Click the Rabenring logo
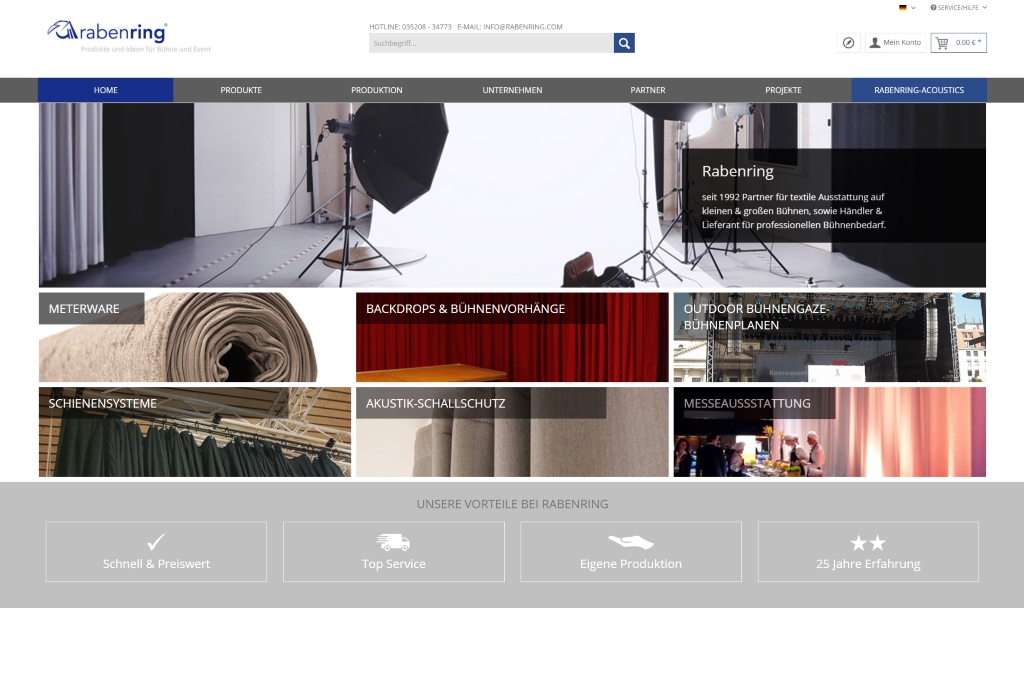Viewport: 1024px width, 675px height. coord(108,33)
